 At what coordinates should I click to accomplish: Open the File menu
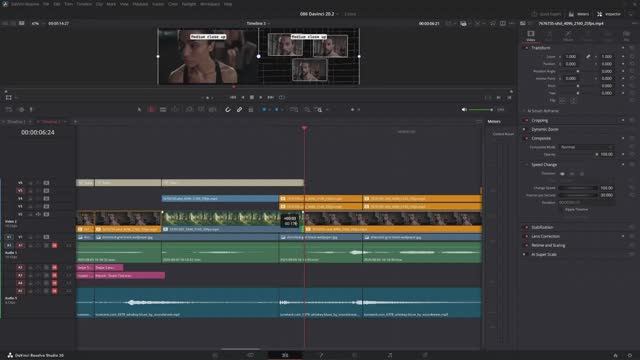coord(46,4)
